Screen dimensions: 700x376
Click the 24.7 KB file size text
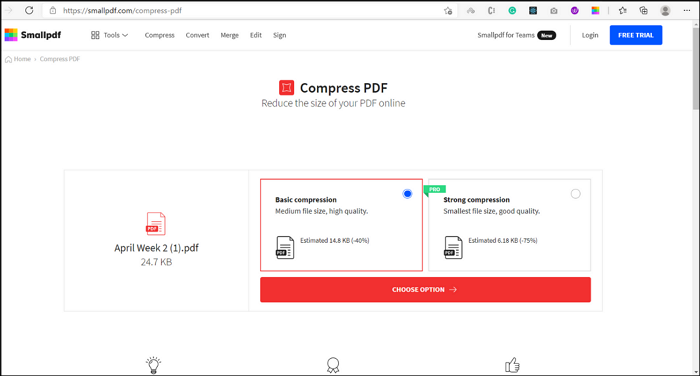click(156, 262)
